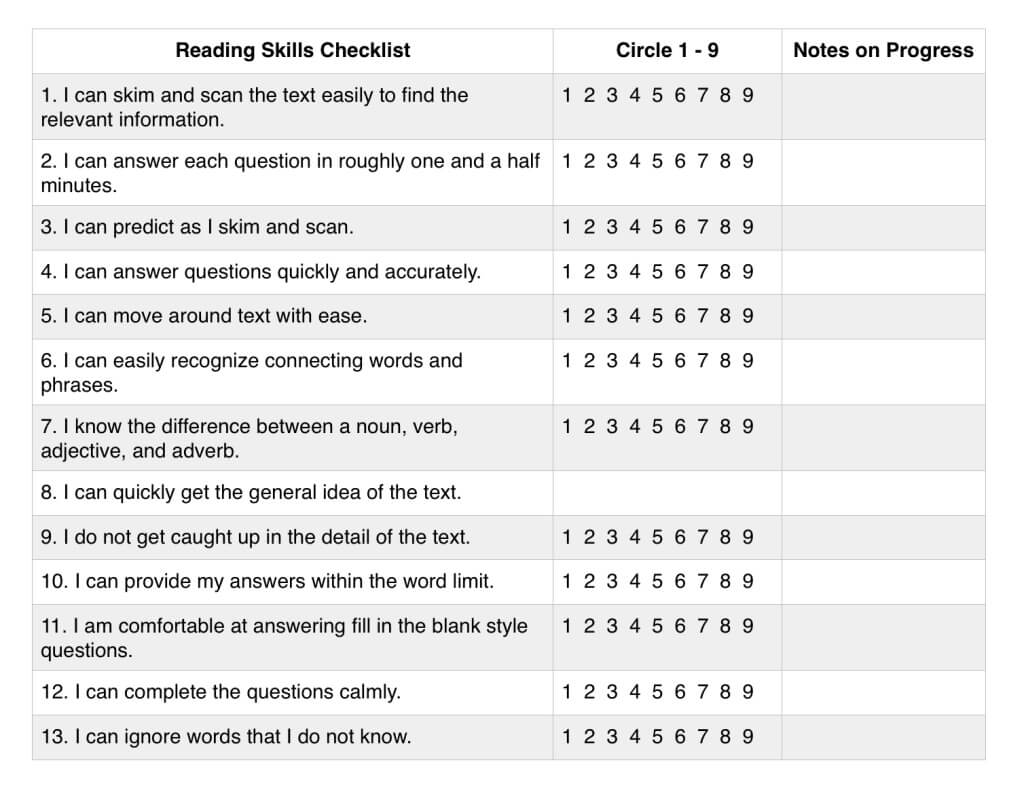Click empty rating cell for statement 8
Image resolution: width=1024 pixels, height=786 pixels.
(x=667, y=493)
